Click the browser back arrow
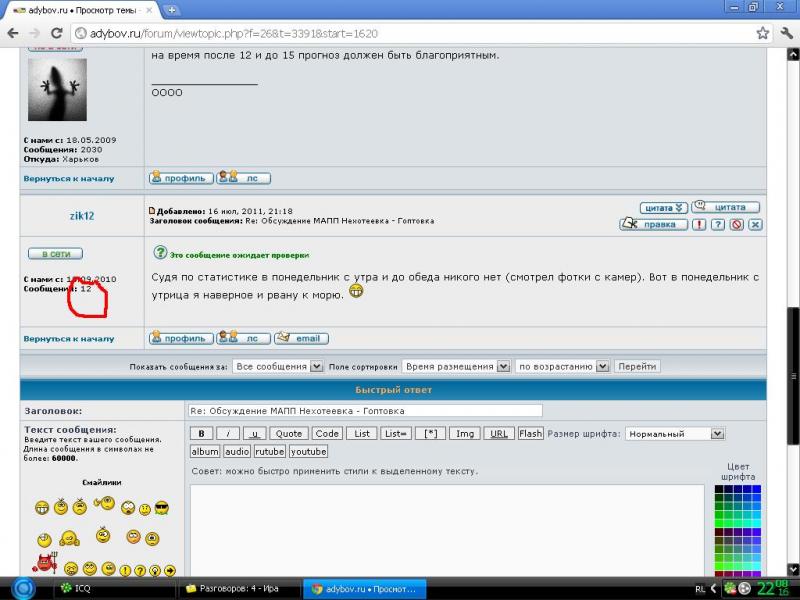Viewport: 800px width, 600px height. [x=13, y=33]
